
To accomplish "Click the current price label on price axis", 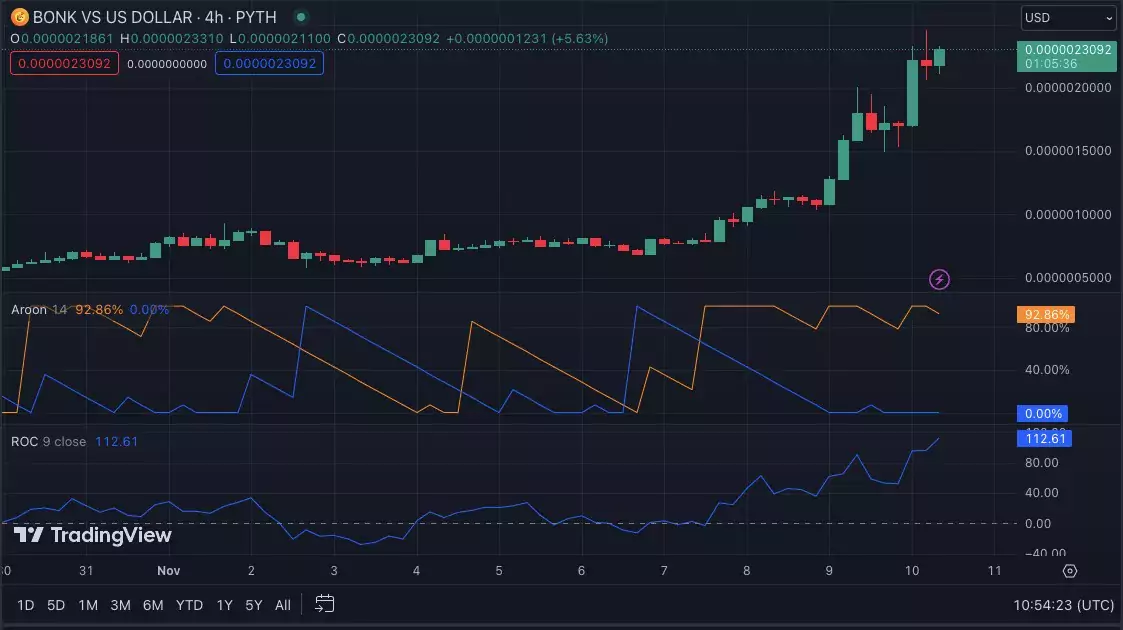I will click(1067, 57).
